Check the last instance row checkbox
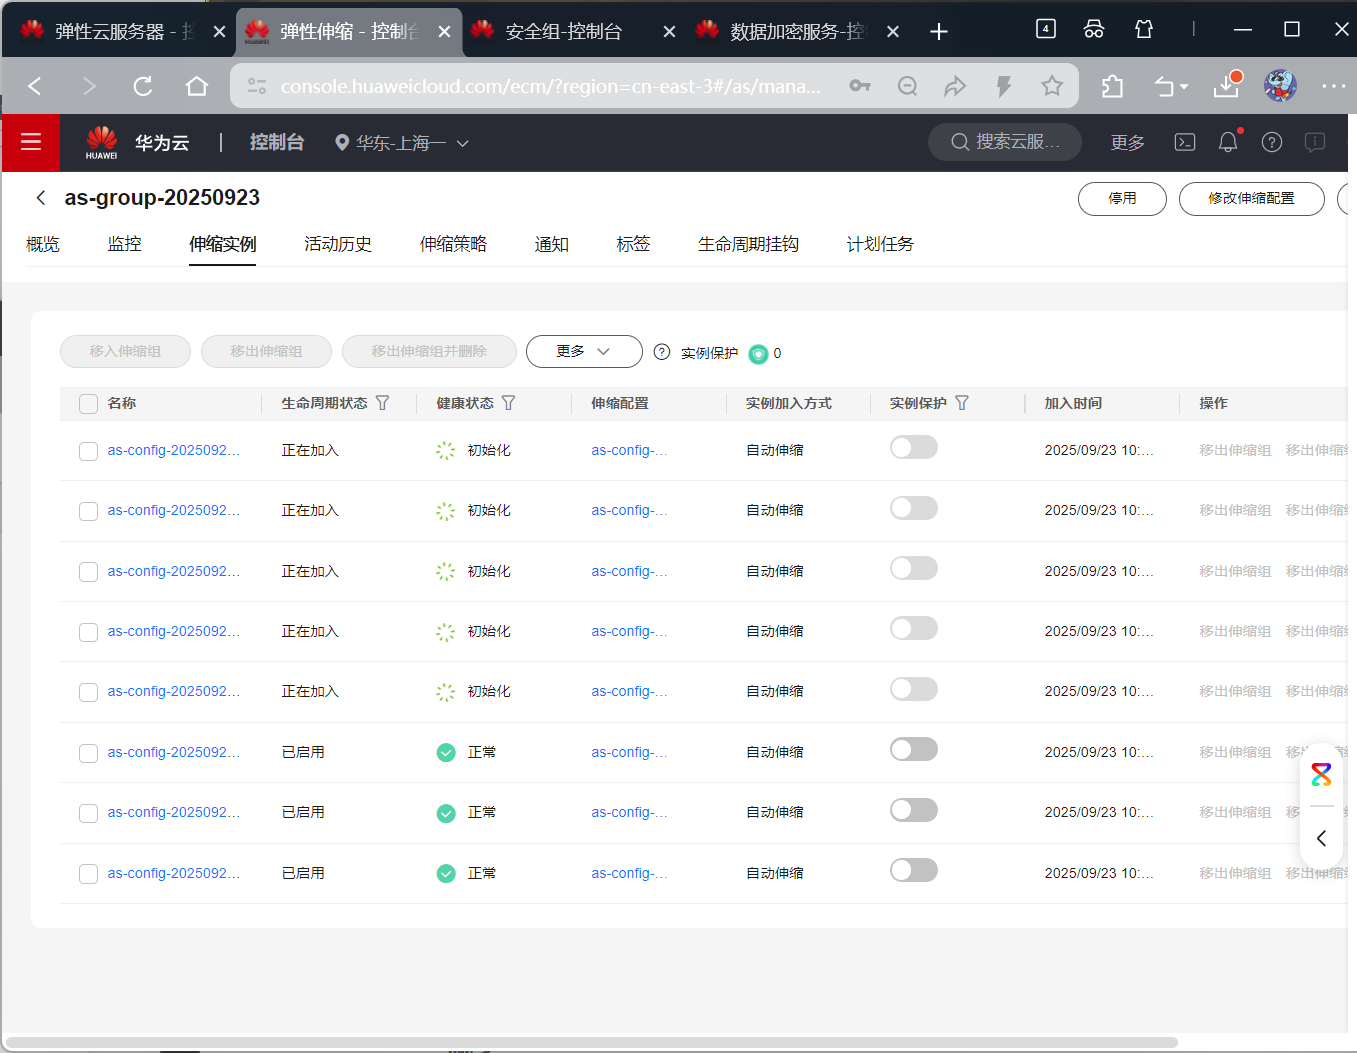The height and width of the screenshot is (1053, 1357). (88, 874)
